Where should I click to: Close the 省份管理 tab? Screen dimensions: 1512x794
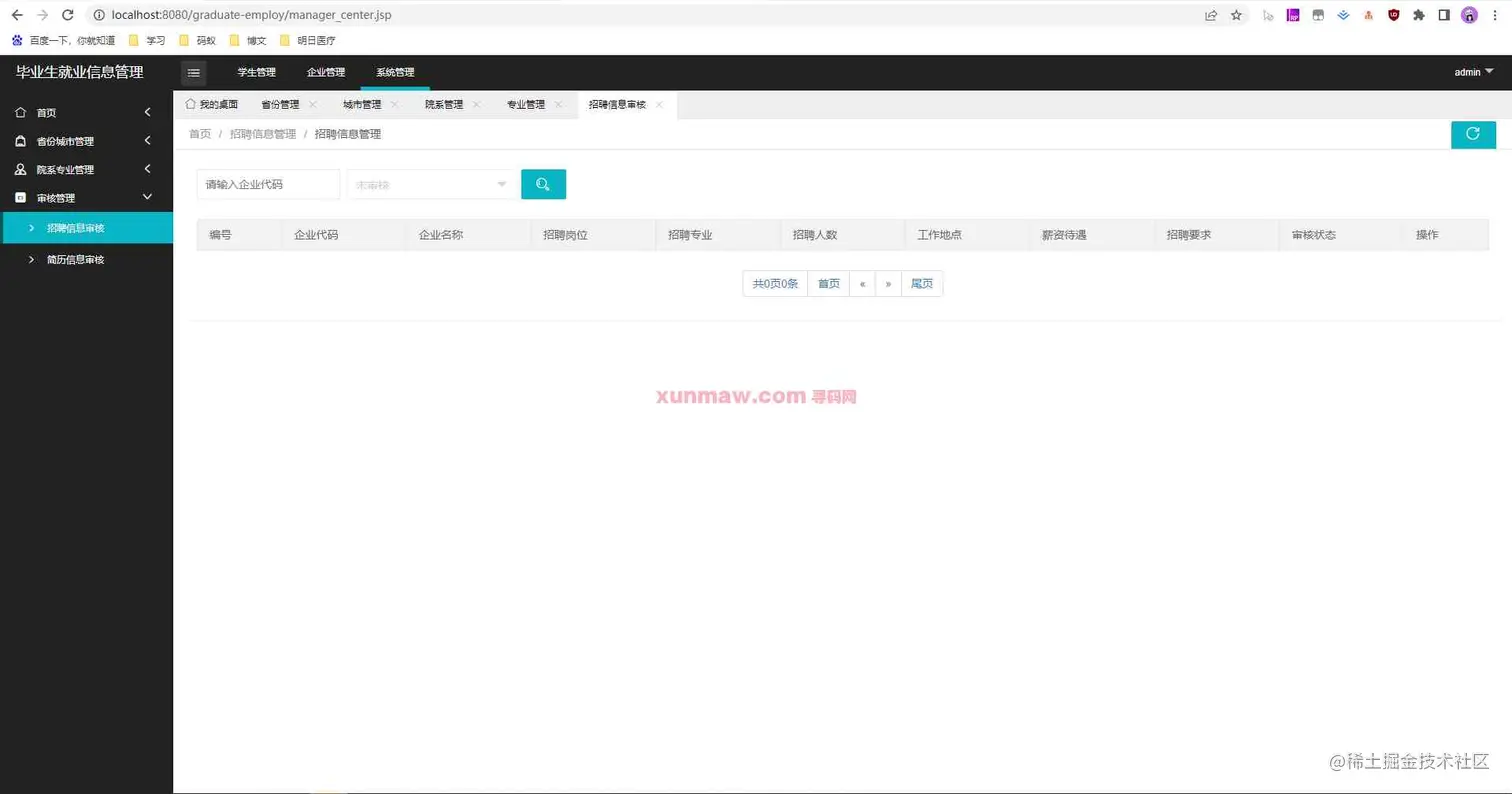pos(312,104)
